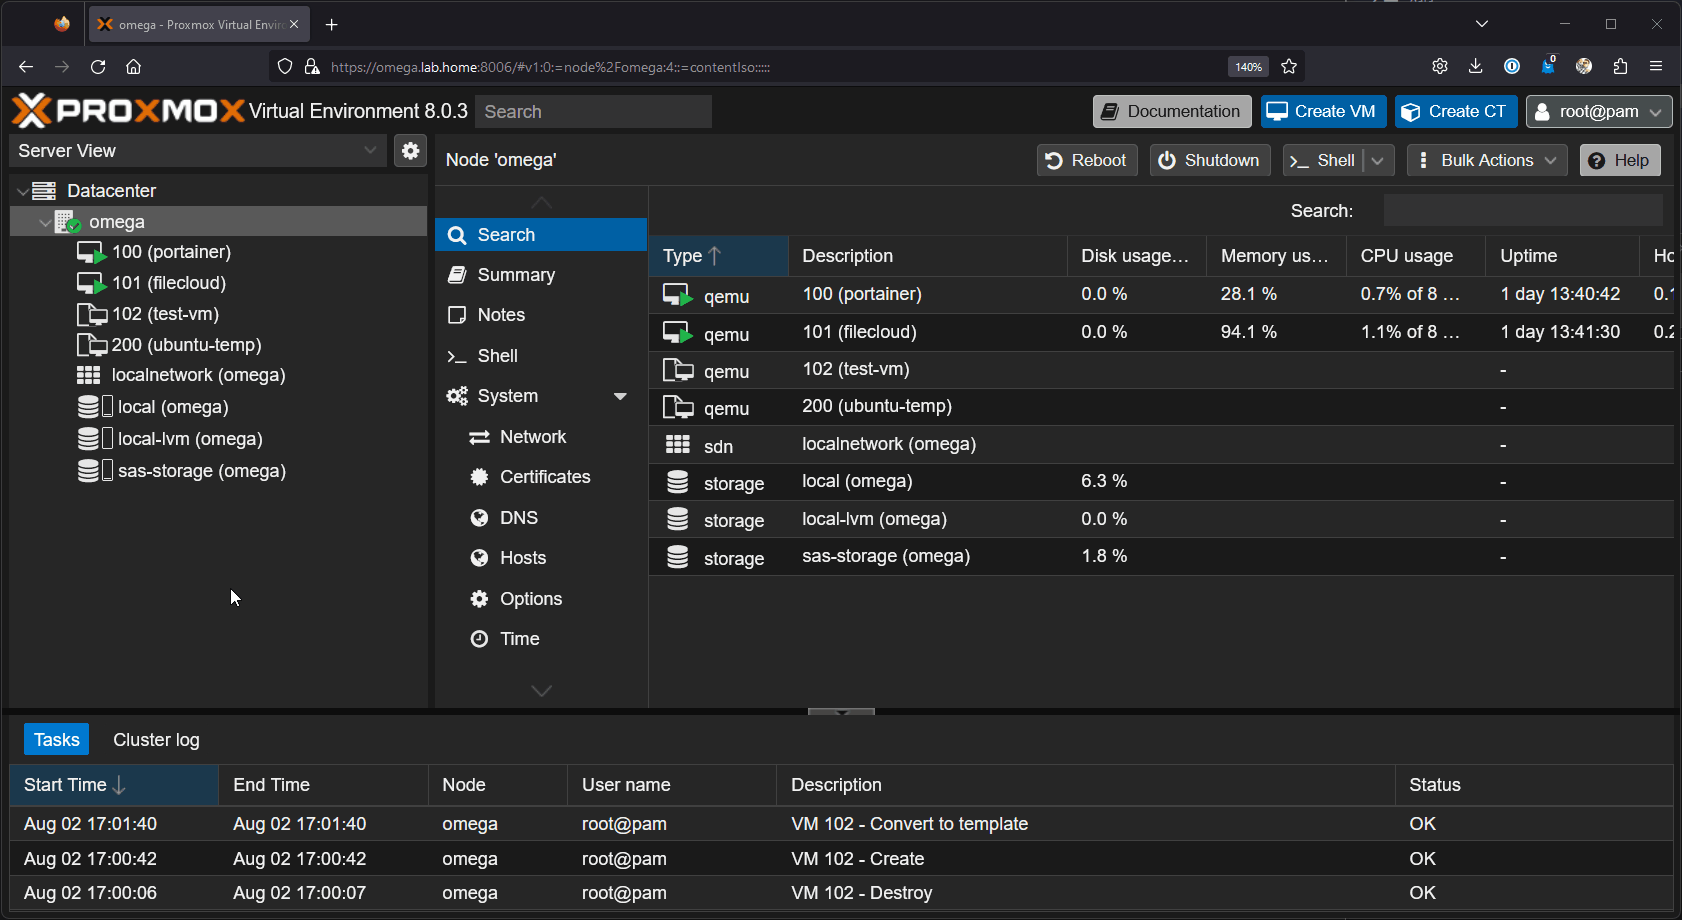Open the Documentation button
Image resolution: width=1682 pixels, height=920 pixels.
tap(1172, 111)
